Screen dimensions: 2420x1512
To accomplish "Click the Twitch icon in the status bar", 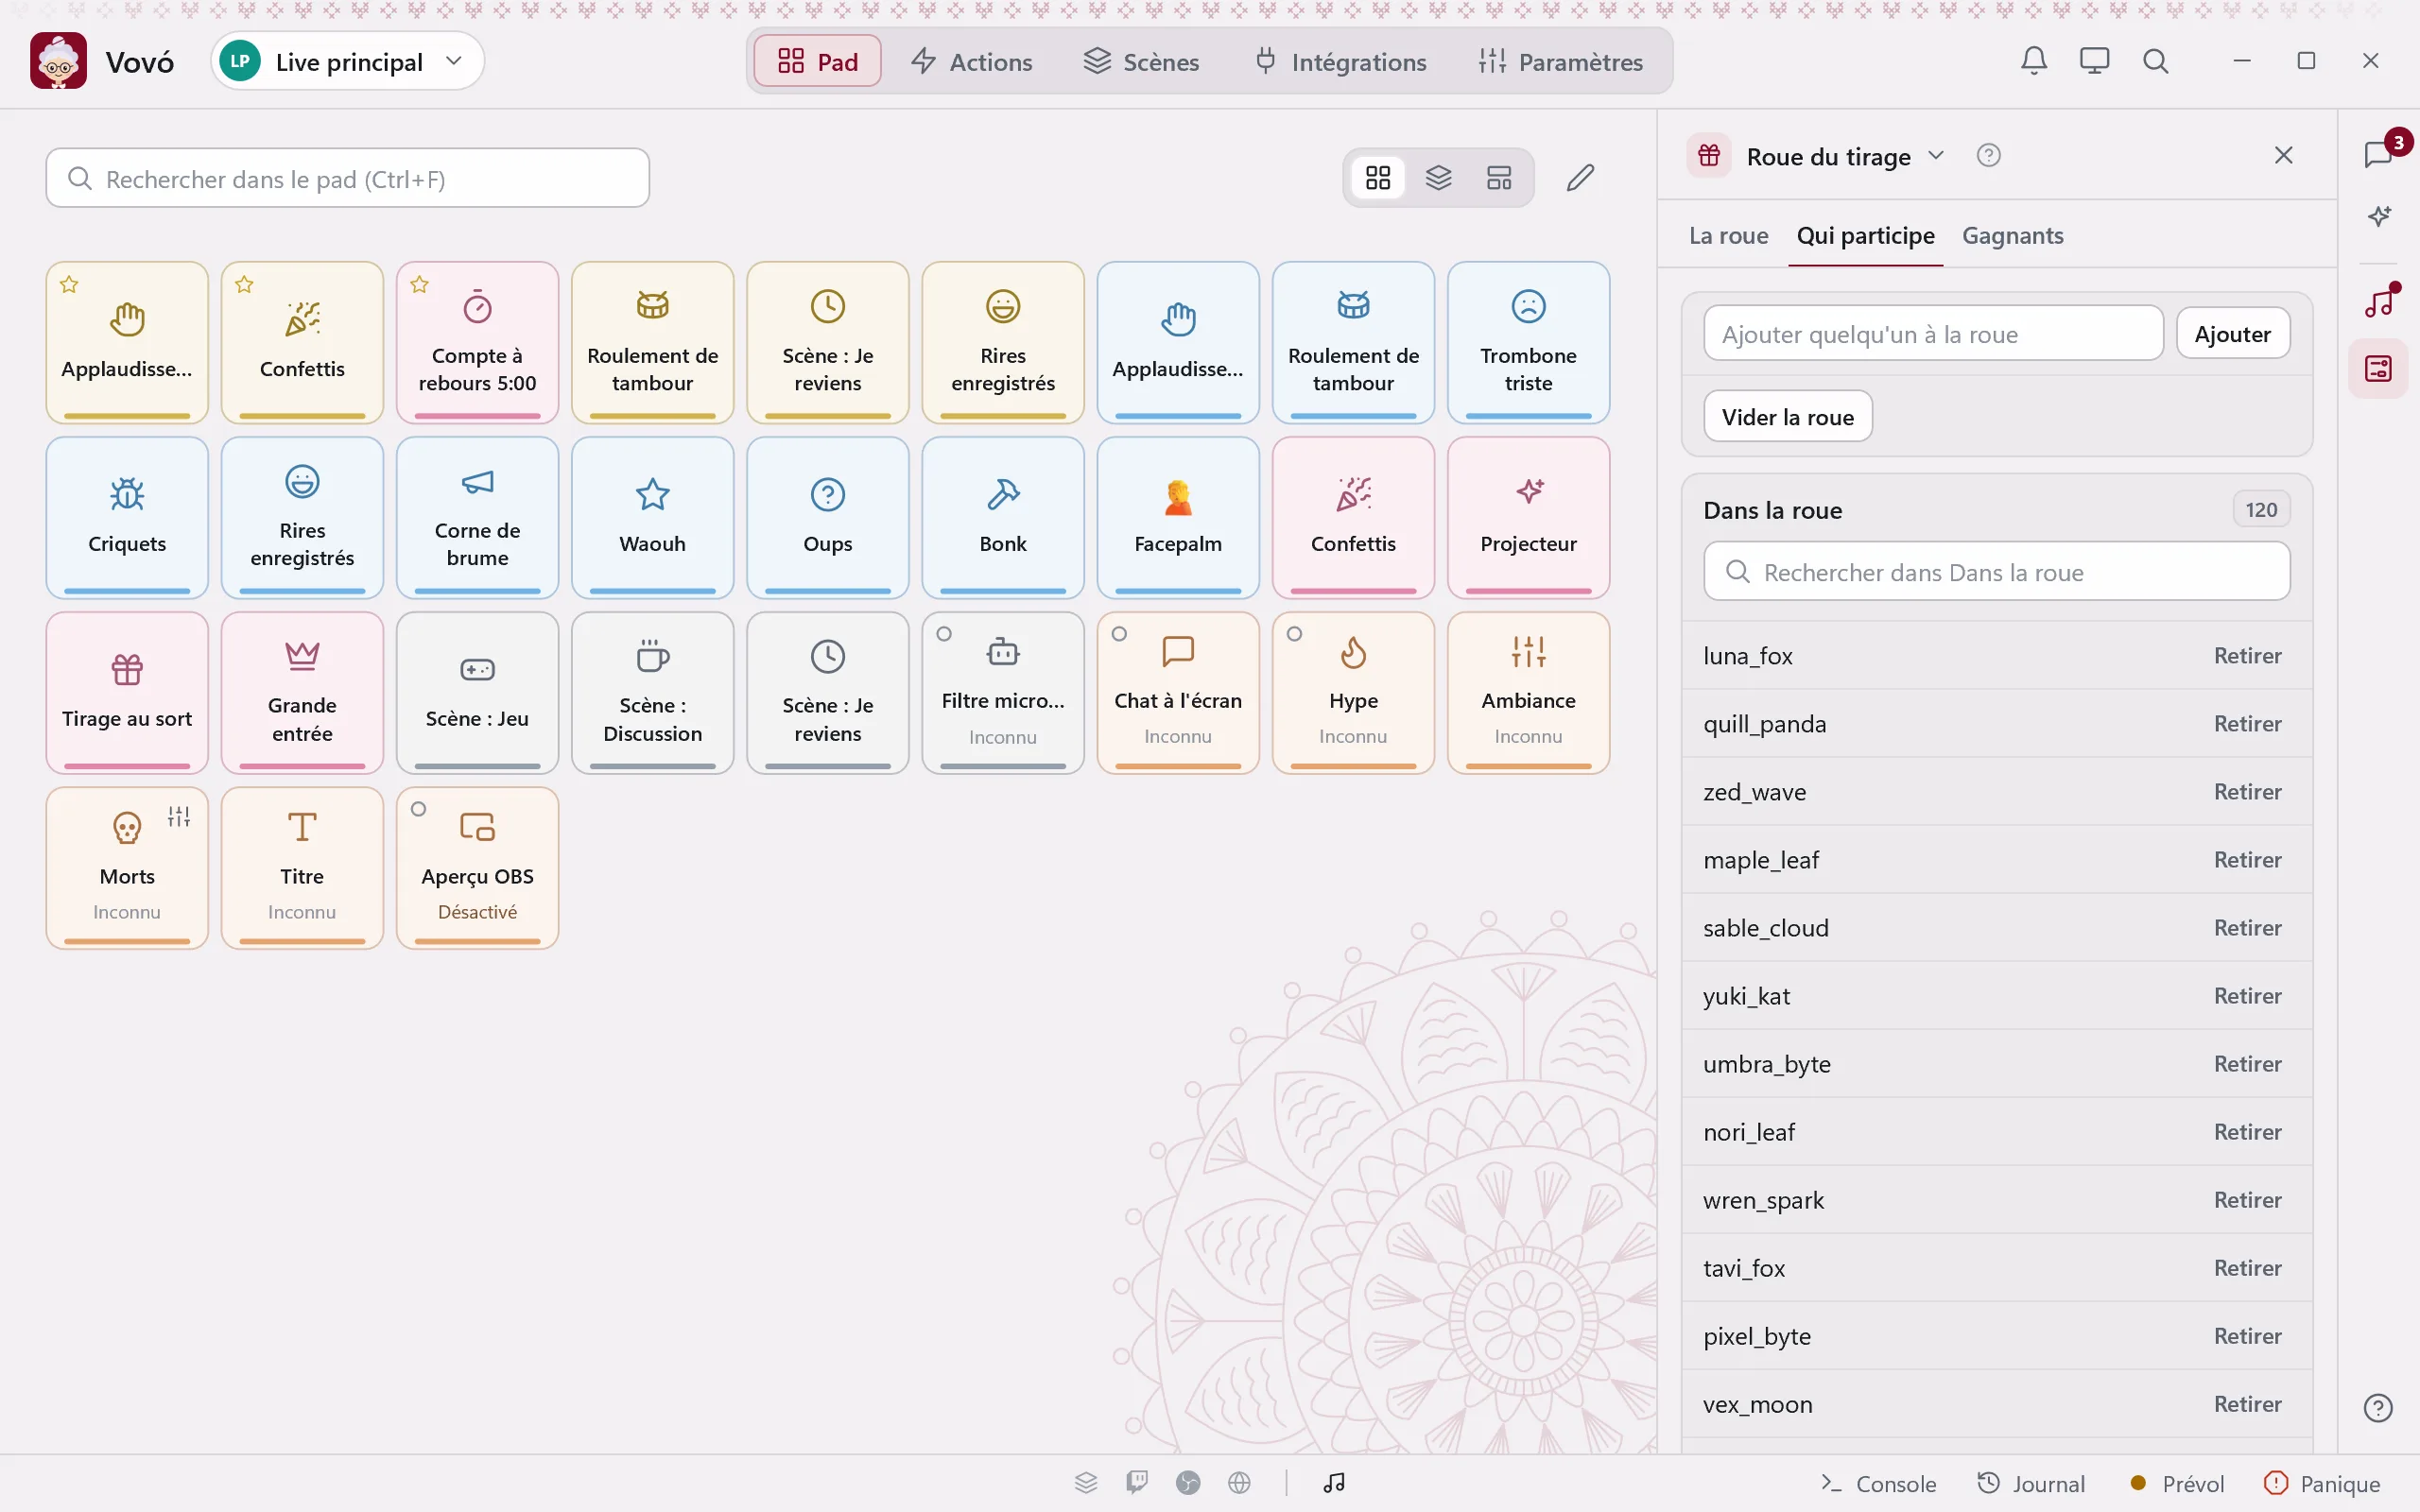I will [x=1137, y=1482].
